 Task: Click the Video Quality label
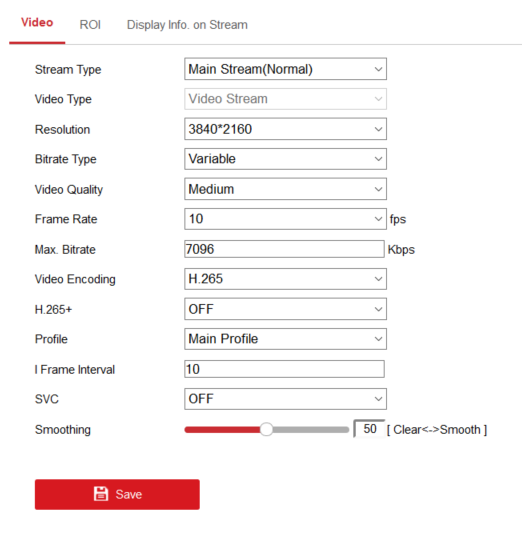(69, 189)
